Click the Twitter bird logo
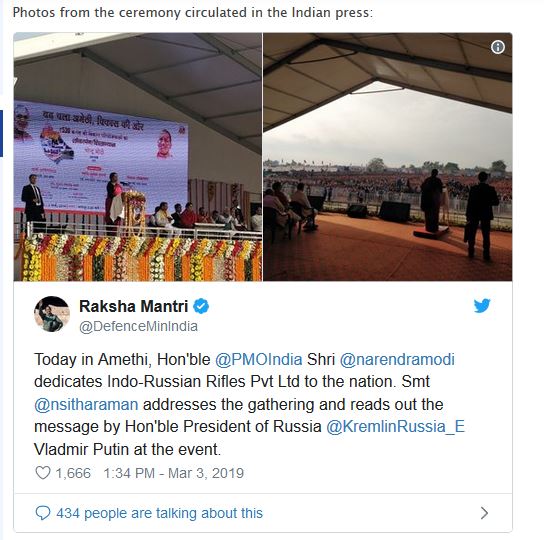This screenshot has height=540, width=544. (482, 305)
